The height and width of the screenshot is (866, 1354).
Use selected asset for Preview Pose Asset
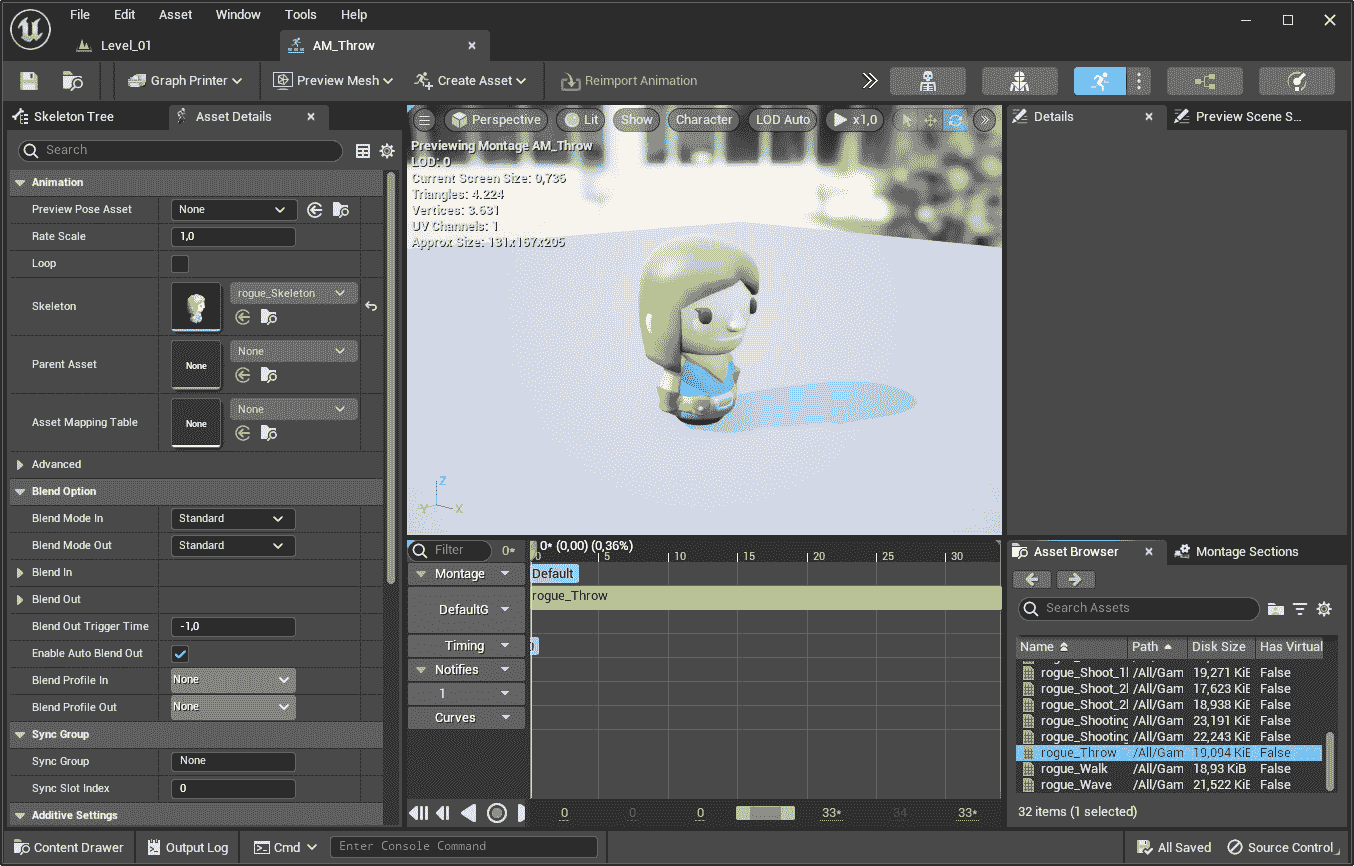tap(315, 210)
